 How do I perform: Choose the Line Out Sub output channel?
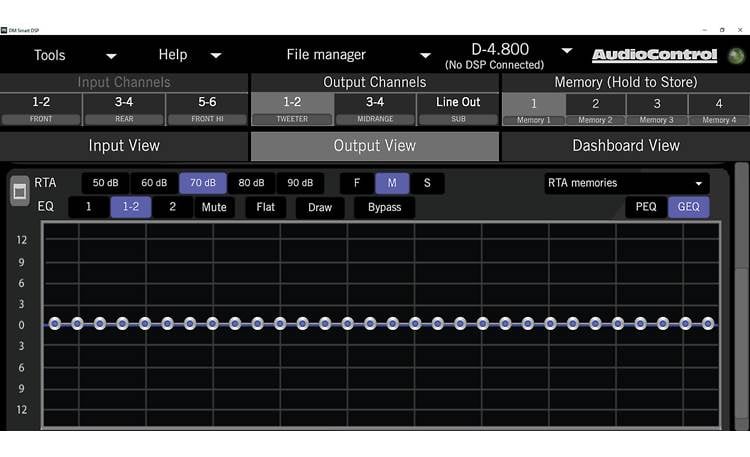(x=458, y=108)
